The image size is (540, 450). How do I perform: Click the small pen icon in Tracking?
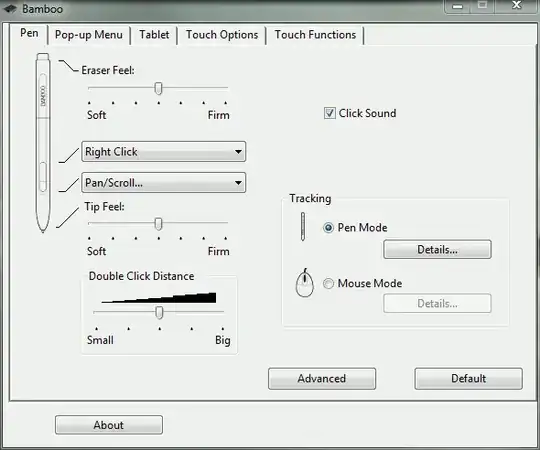click(x=303, y=227)
